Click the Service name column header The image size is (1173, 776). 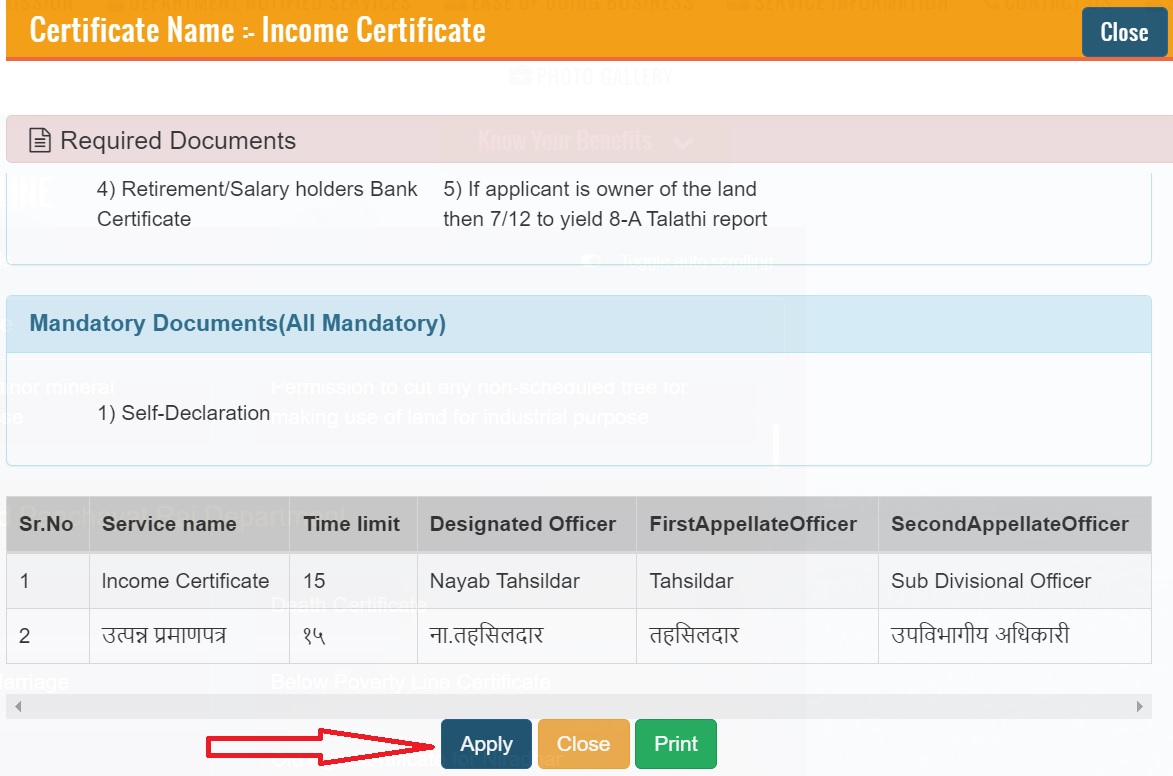168,524
